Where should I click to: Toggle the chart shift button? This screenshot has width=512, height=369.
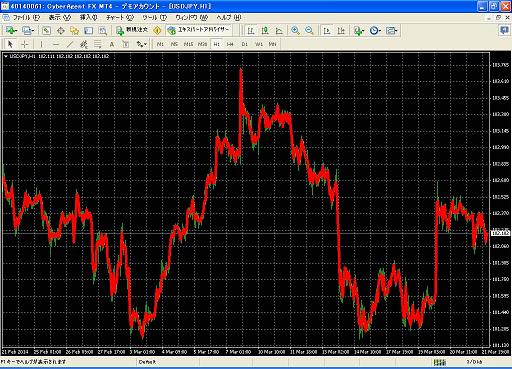tap(341, 31)
